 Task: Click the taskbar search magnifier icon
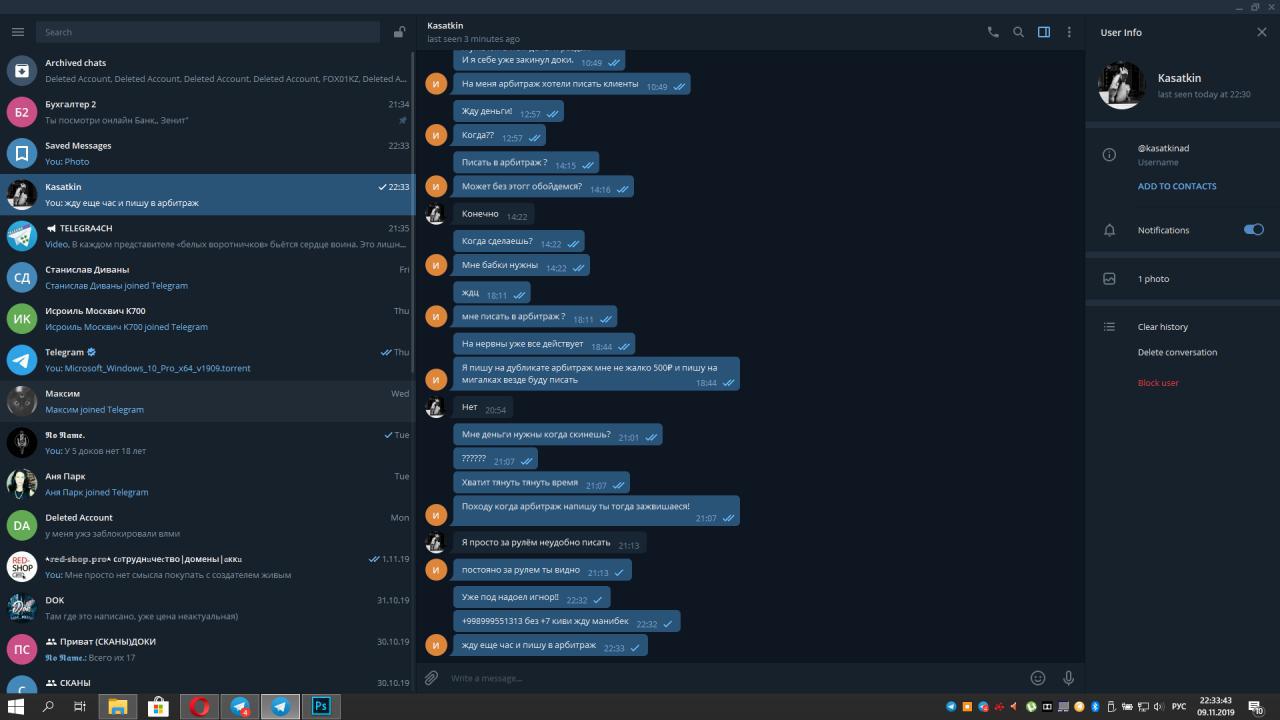(48, 707)
